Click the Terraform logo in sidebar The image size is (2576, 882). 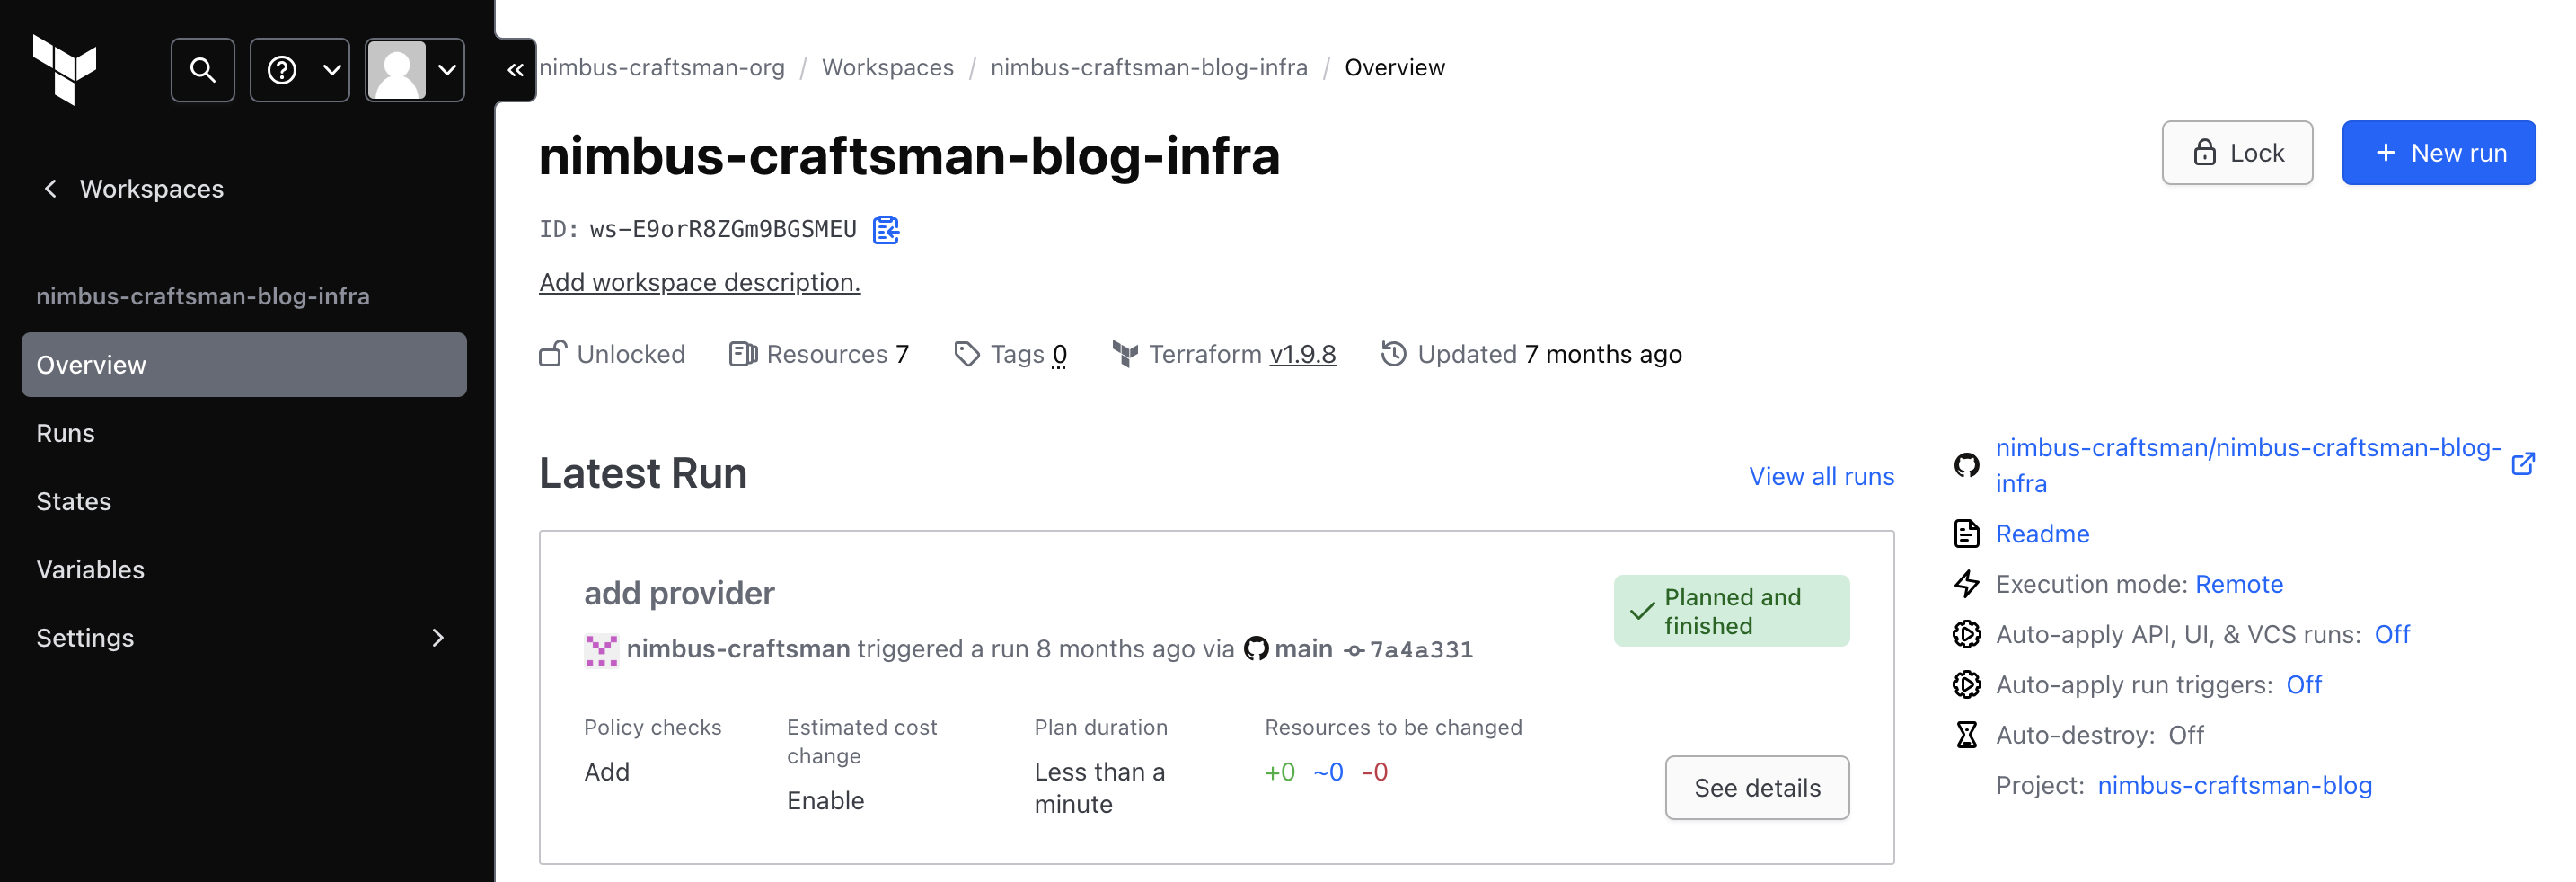click(x=64, y=69)
